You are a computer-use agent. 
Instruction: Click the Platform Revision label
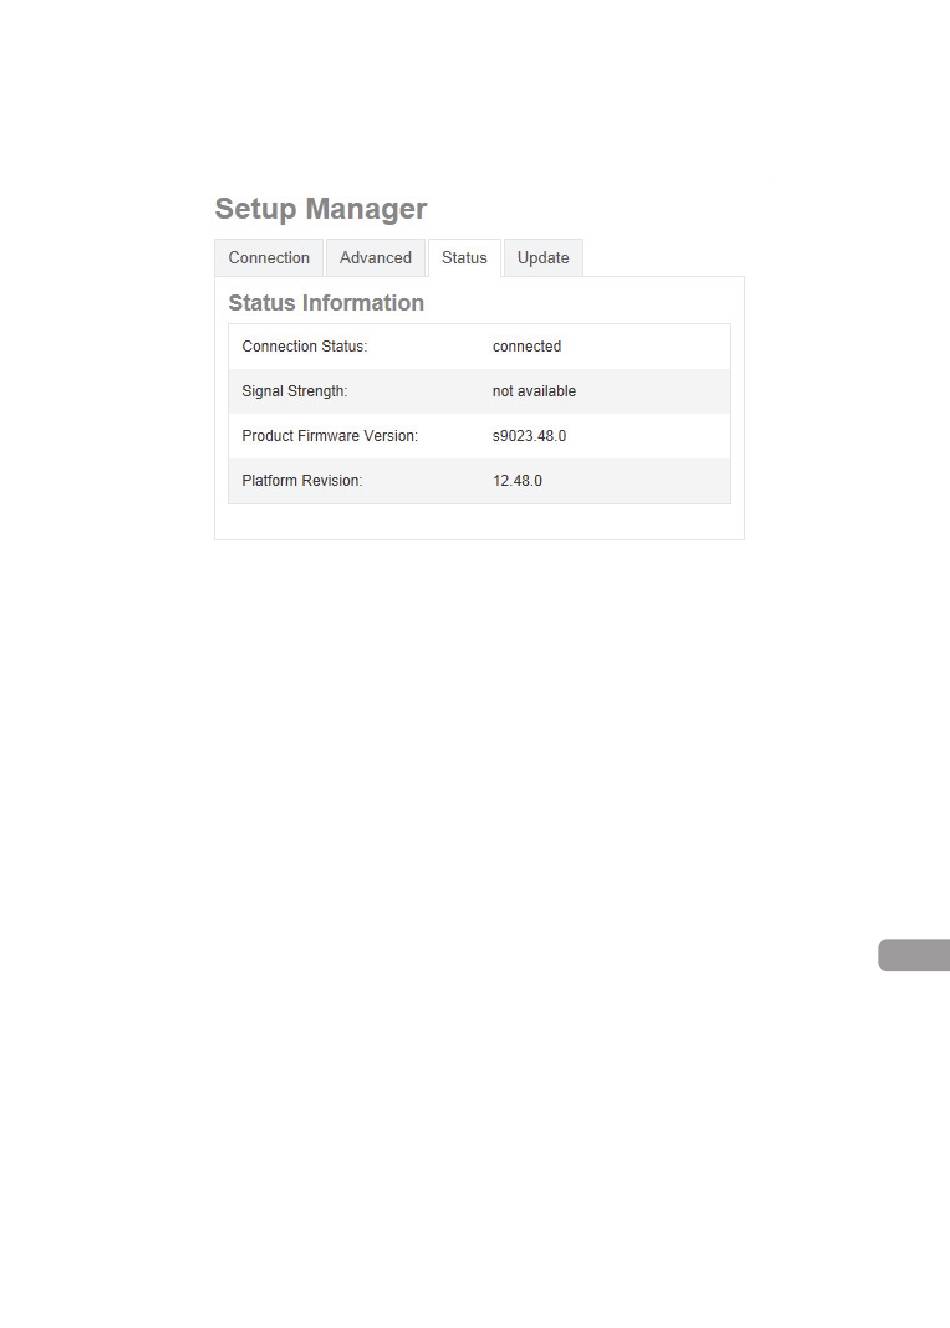point(302,481)
